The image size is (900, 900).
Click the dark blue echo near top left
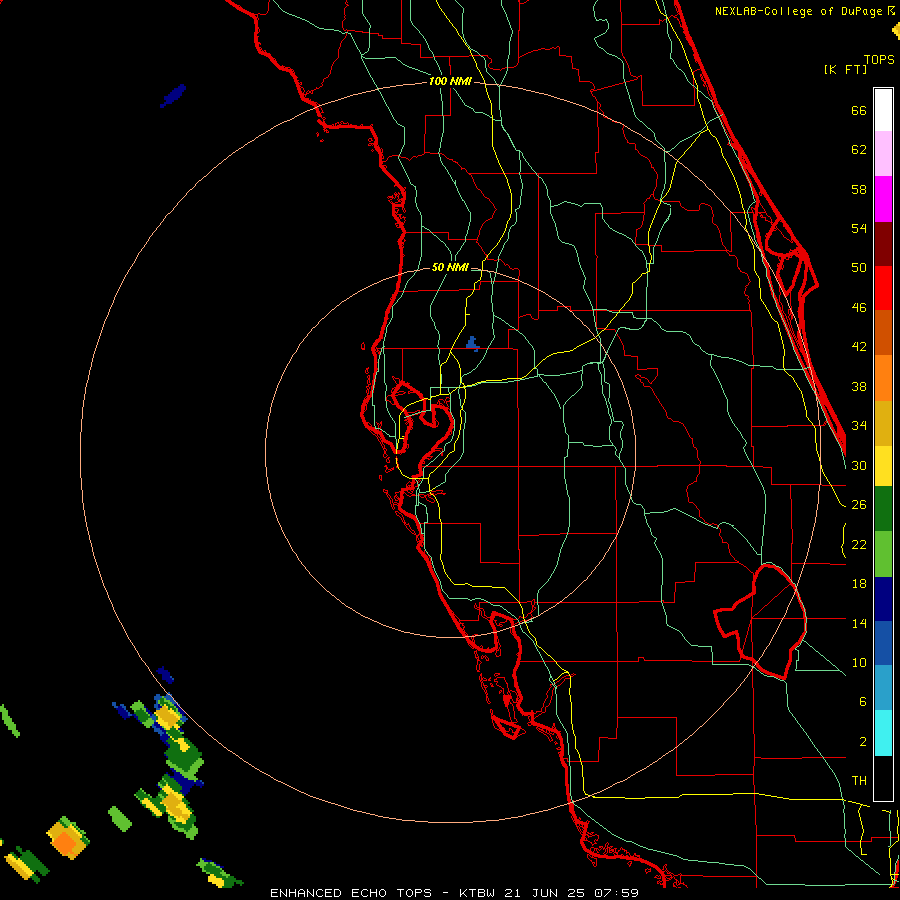[x=173, y=95]
